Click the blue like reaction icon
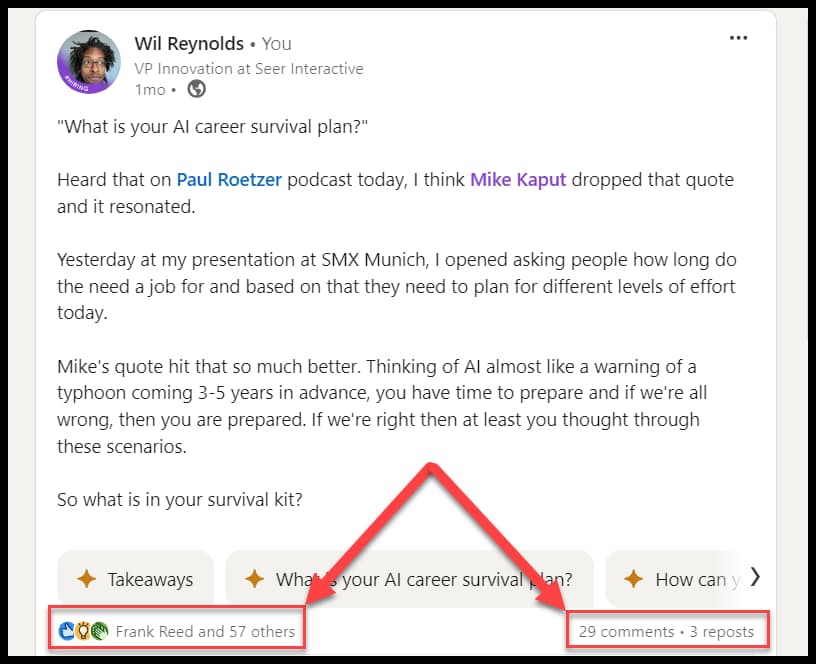Image resolution: width=816 pixels, height=664 pixels. click(67, 631)
